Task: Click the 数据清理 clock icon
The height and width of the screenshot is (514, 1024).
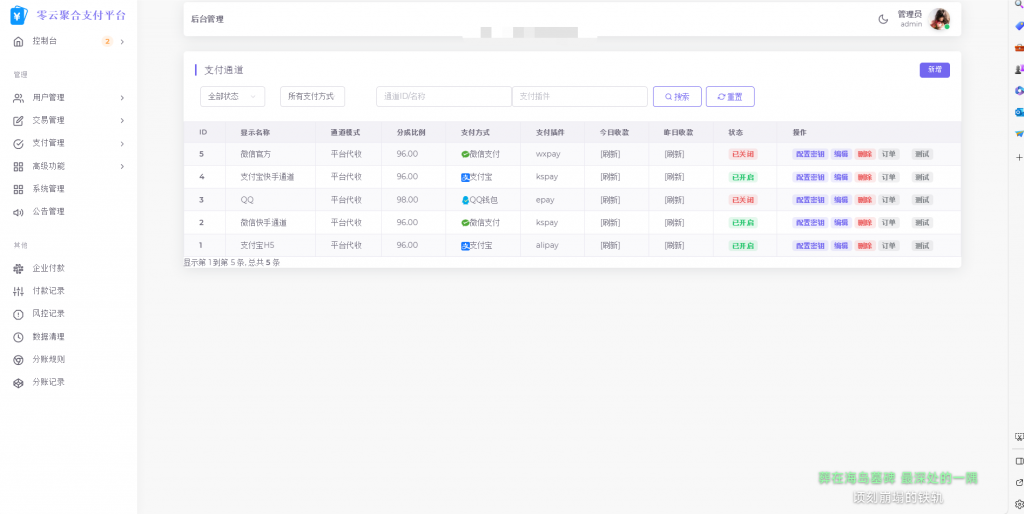Action: (18, 337)
